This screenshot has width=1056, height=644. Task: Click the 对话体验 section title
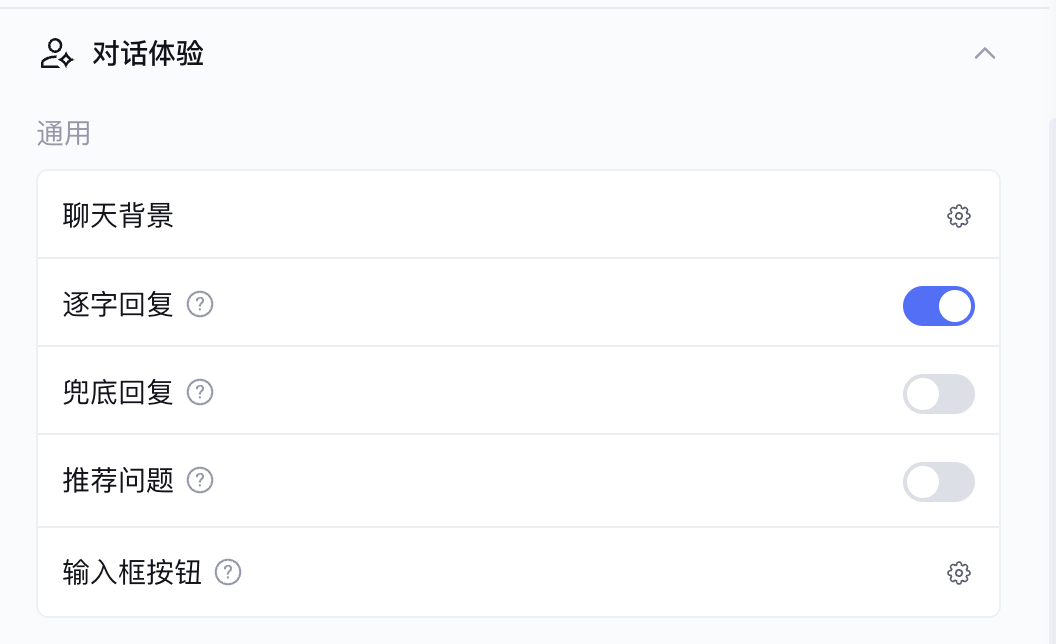(x=148, y=54)
